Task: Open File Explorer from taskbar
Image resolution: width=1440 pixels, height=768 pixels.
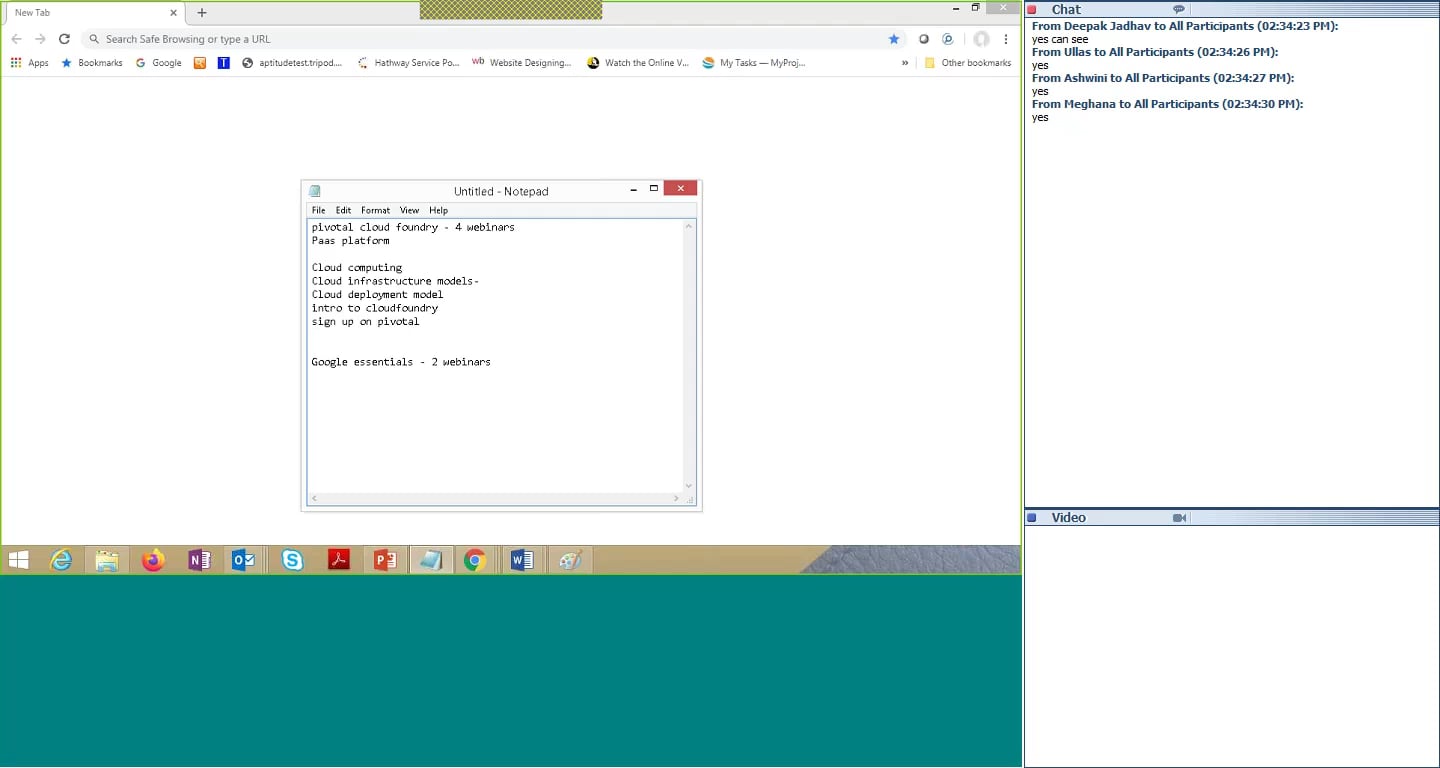Action: [x=107, y=561]
